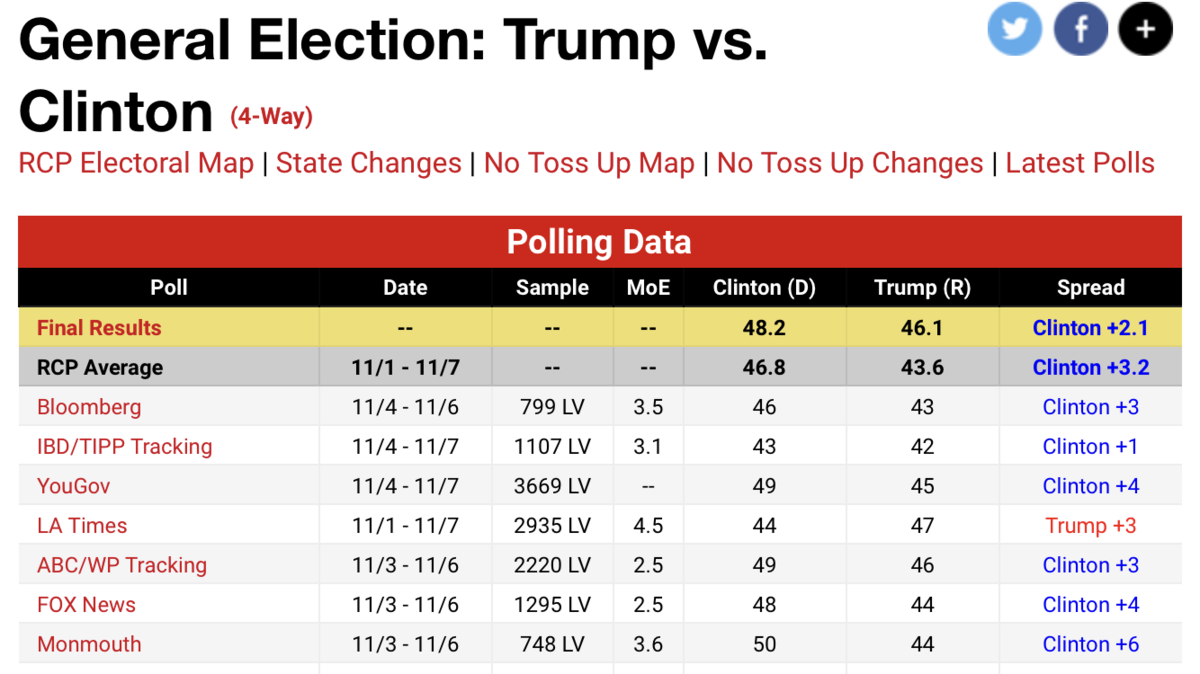Open the ABC/WP Tracking poll

pos(122,565)
